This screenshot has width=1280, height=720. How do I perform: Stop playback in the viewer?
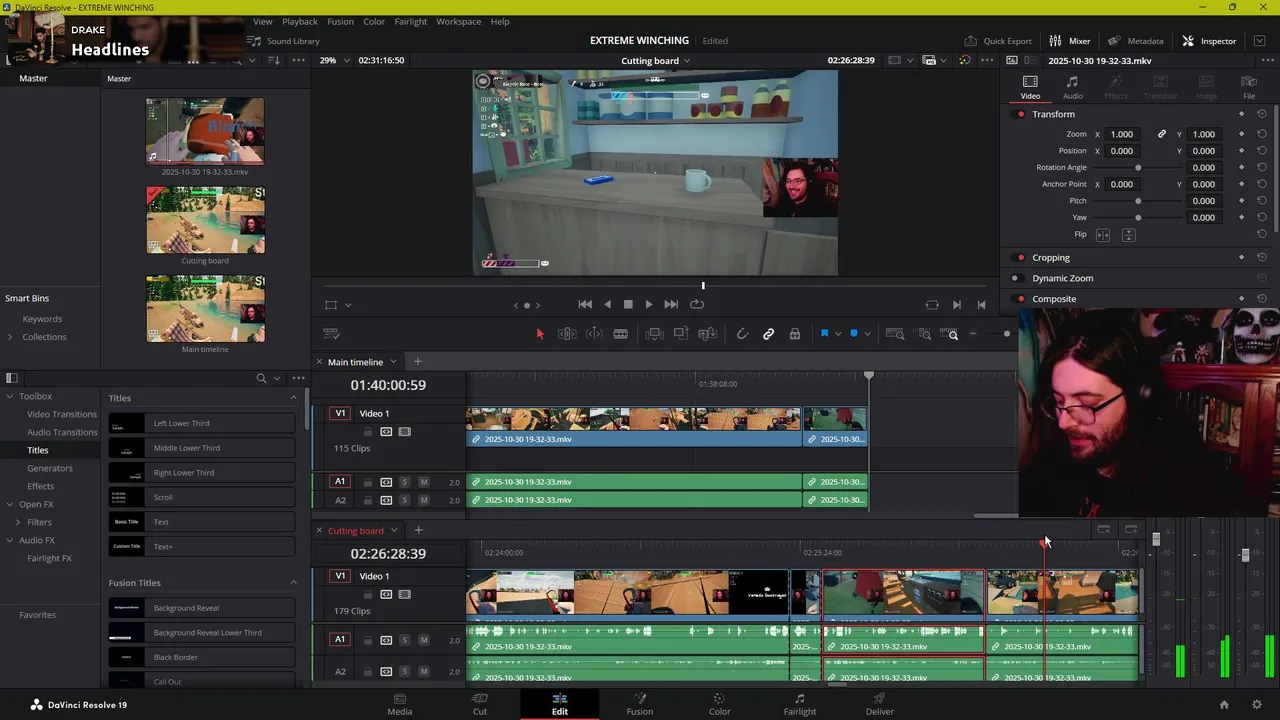(628, 304)
